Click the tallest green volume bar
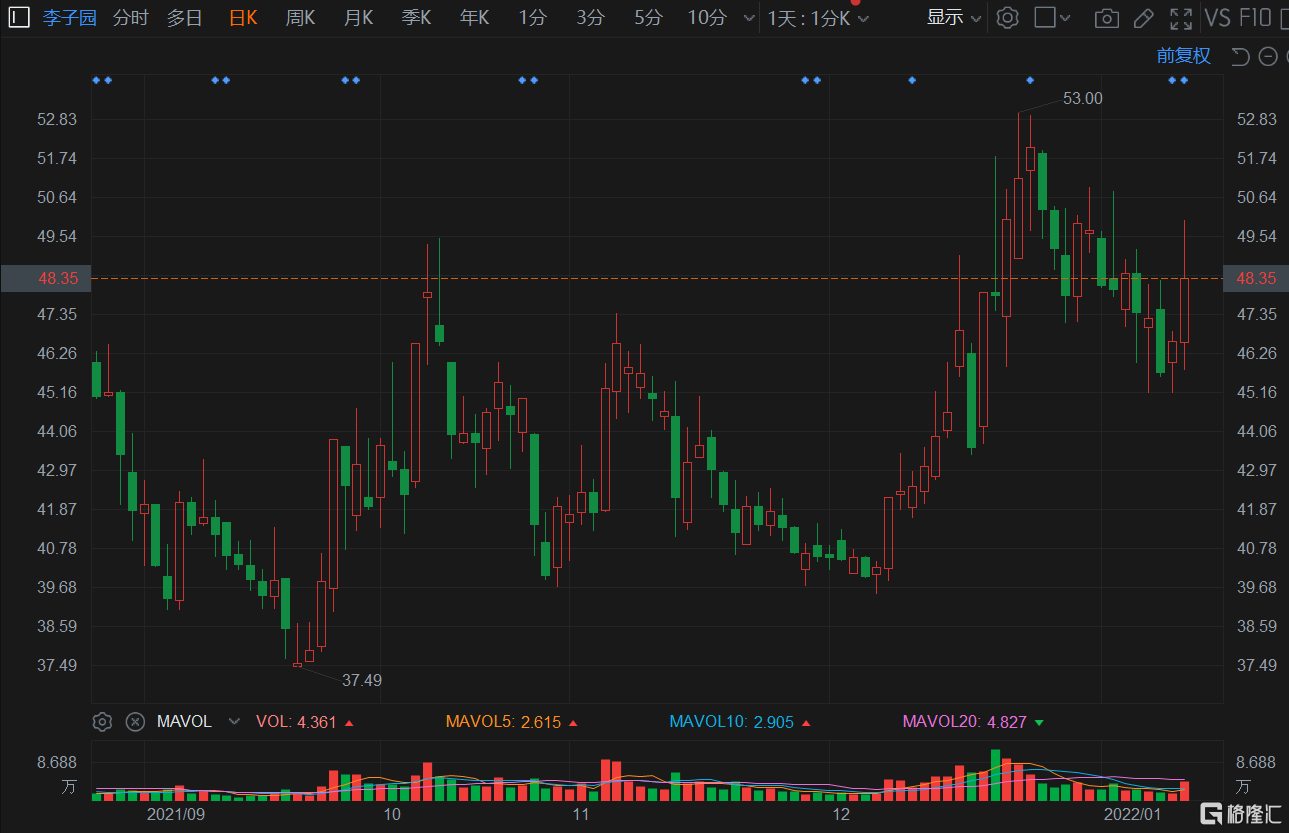The image size is (1289, 833). (x=995, y=775)
